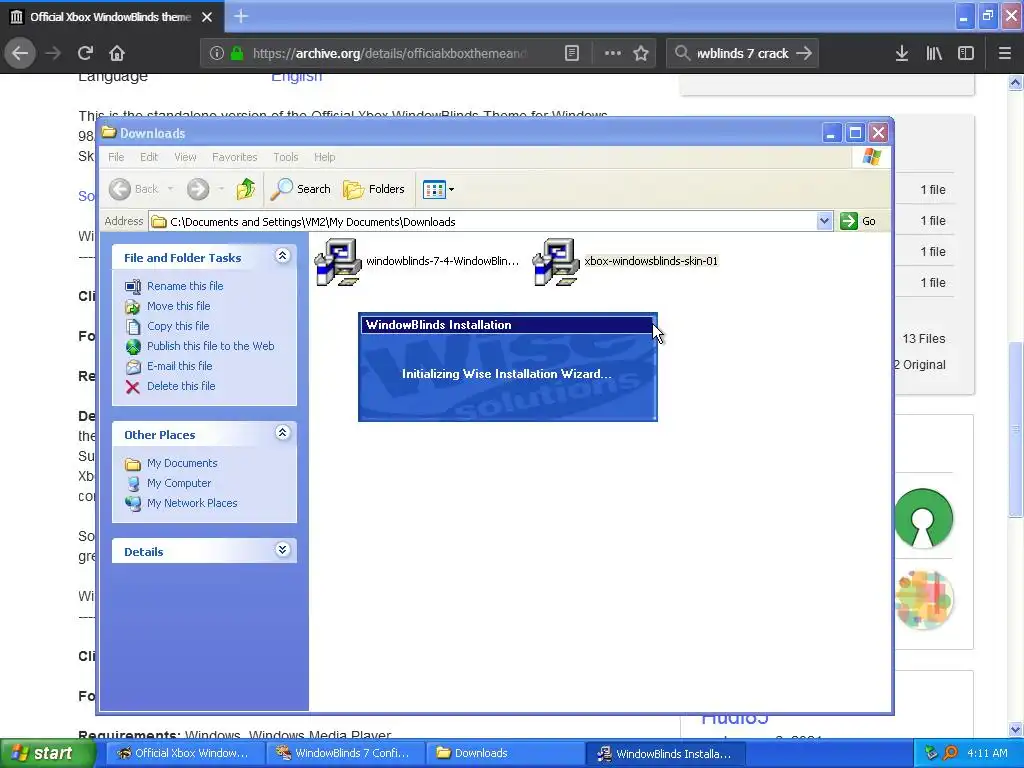The width and height of the screenshot is (1024, 768).
Task: Click the orange search system tray icon
Action: coord(950,753)
